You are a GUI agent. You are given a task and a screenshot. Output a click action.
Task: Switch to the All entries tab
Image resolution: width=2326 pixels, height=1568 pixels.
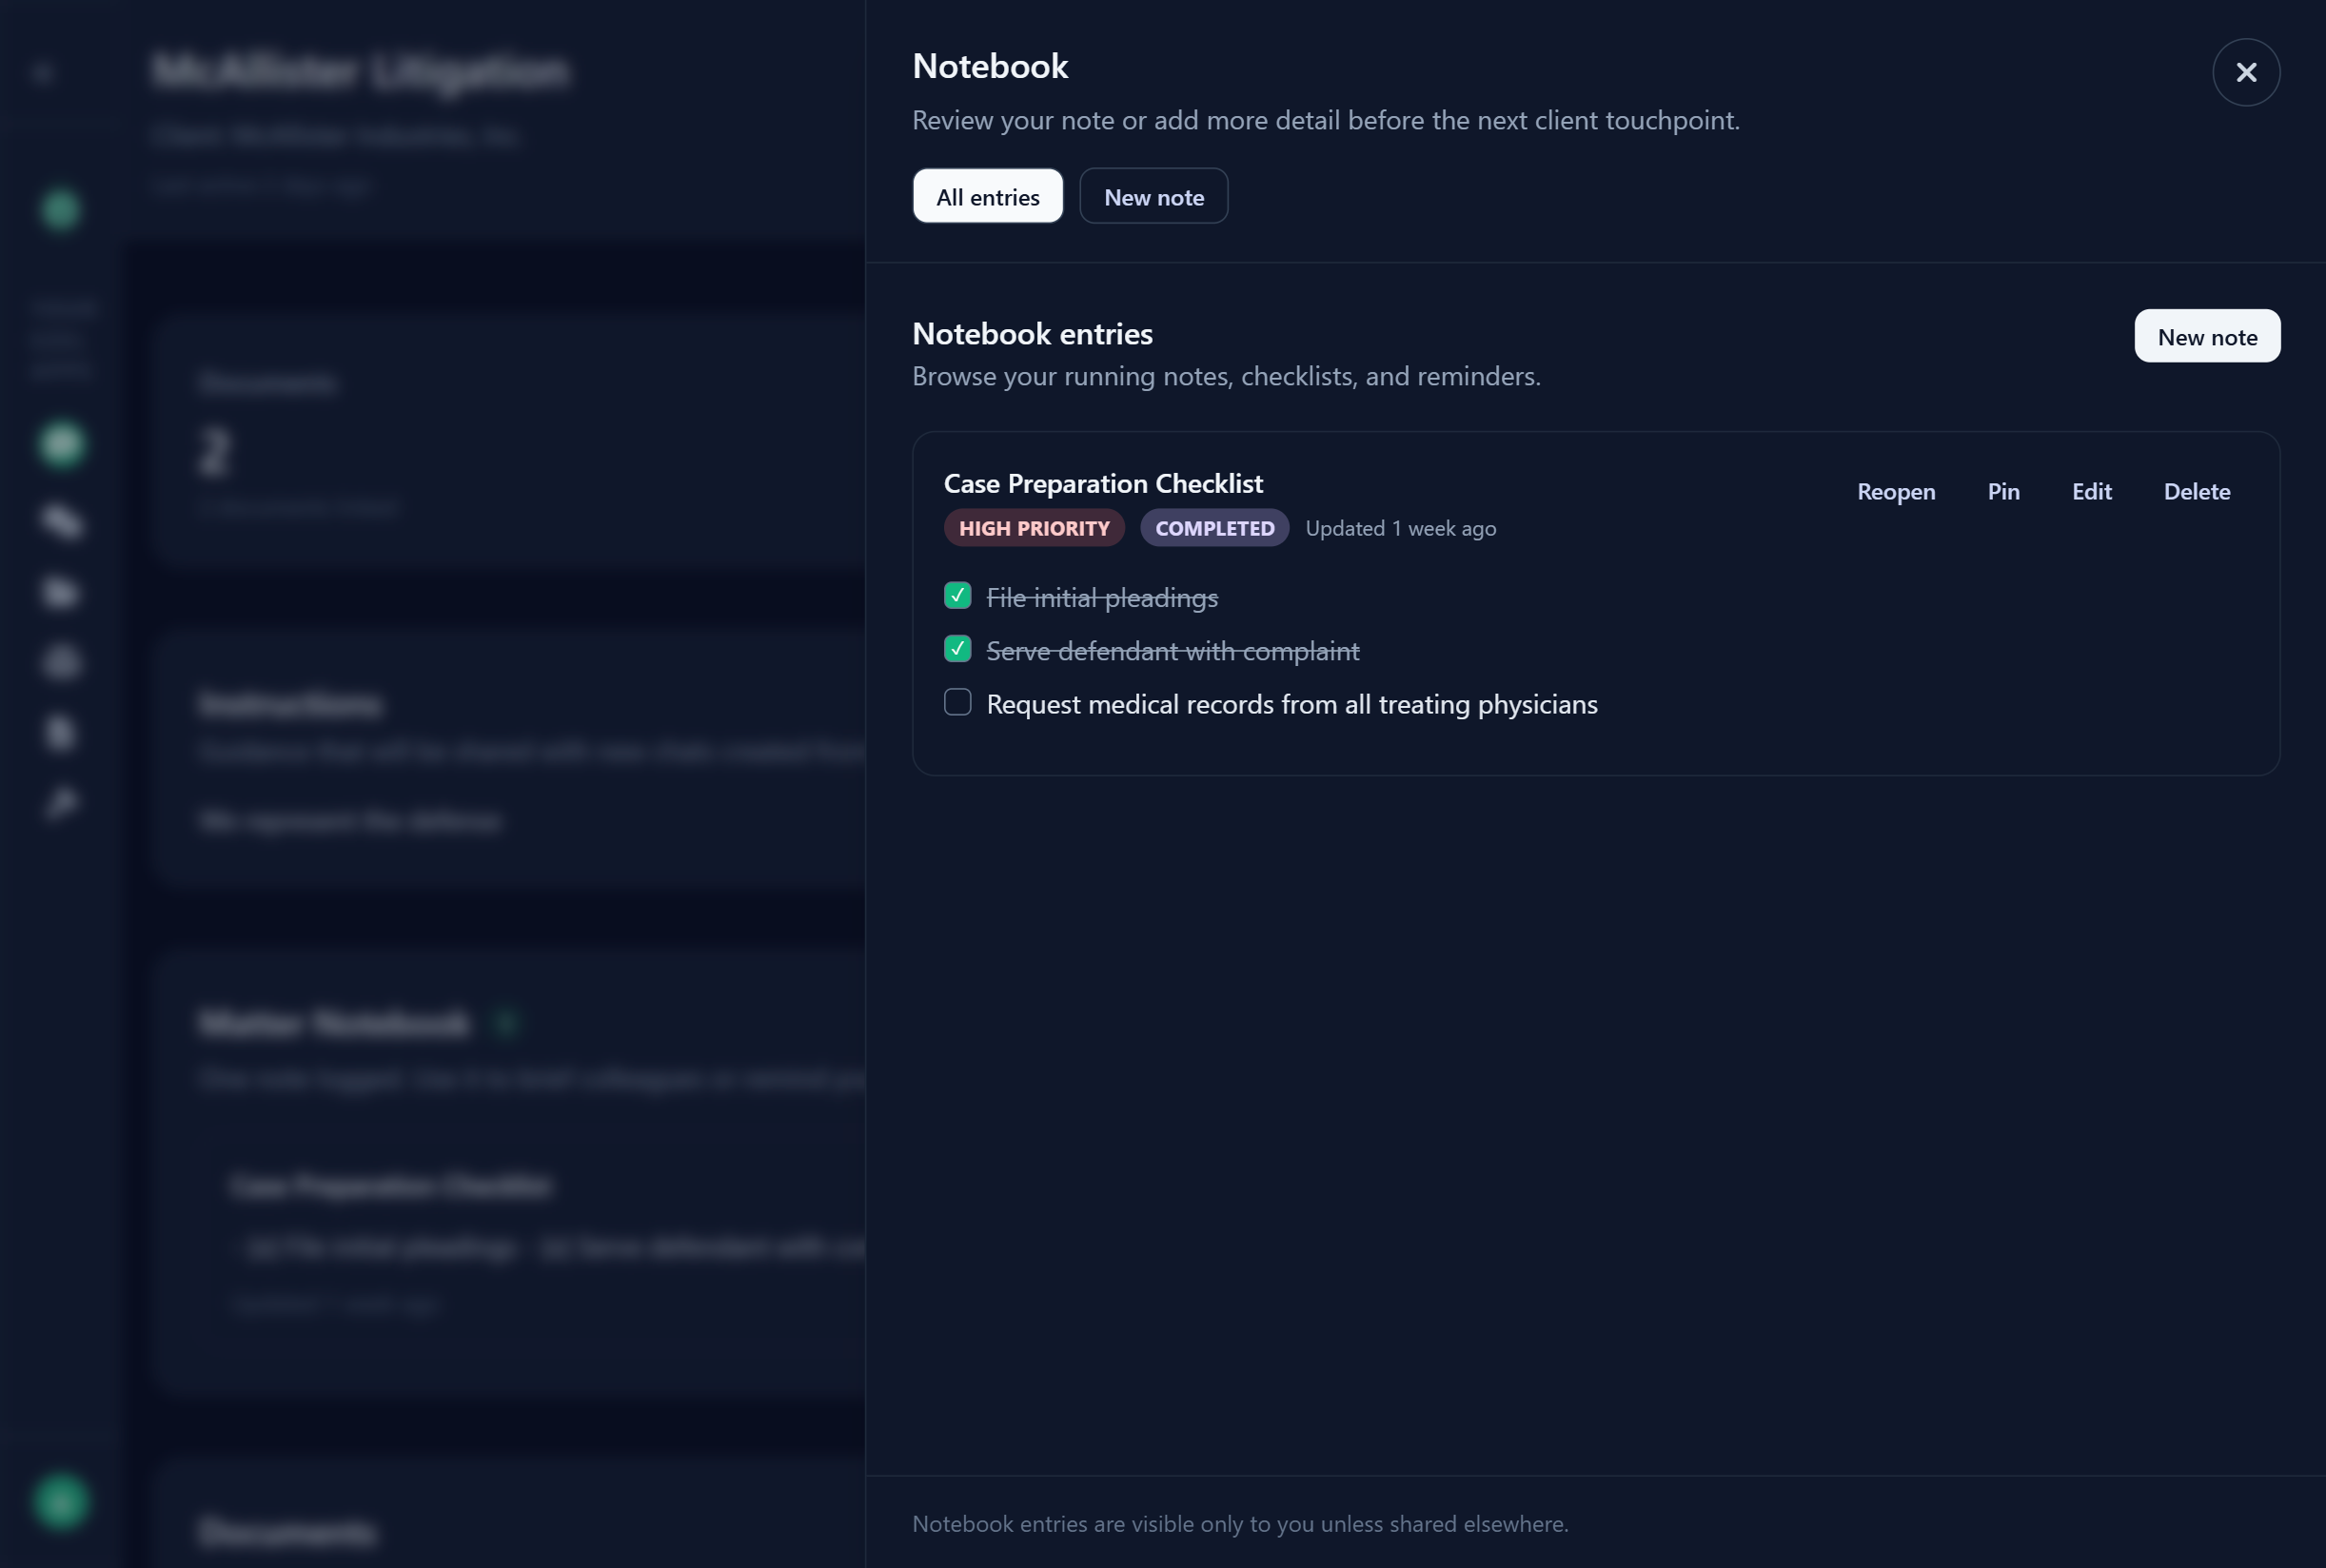tap(987, 196)
